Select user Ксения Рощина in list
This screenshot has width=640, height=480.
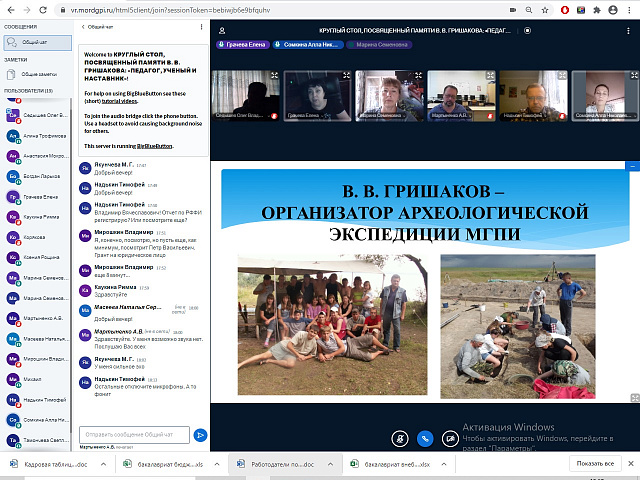click(x=38, y=258)
